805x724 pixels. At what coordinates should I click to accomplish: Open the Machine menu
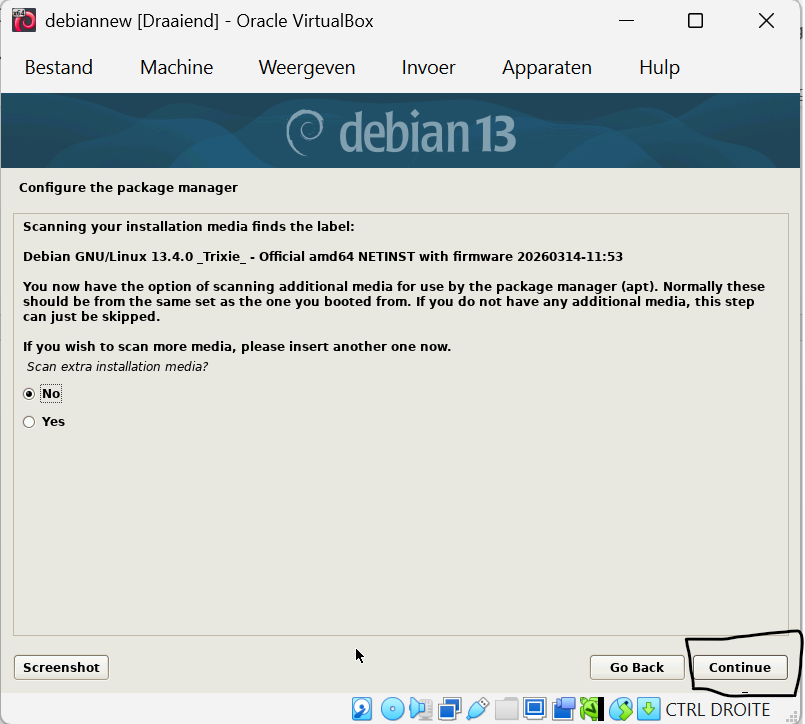click(177, 67)
